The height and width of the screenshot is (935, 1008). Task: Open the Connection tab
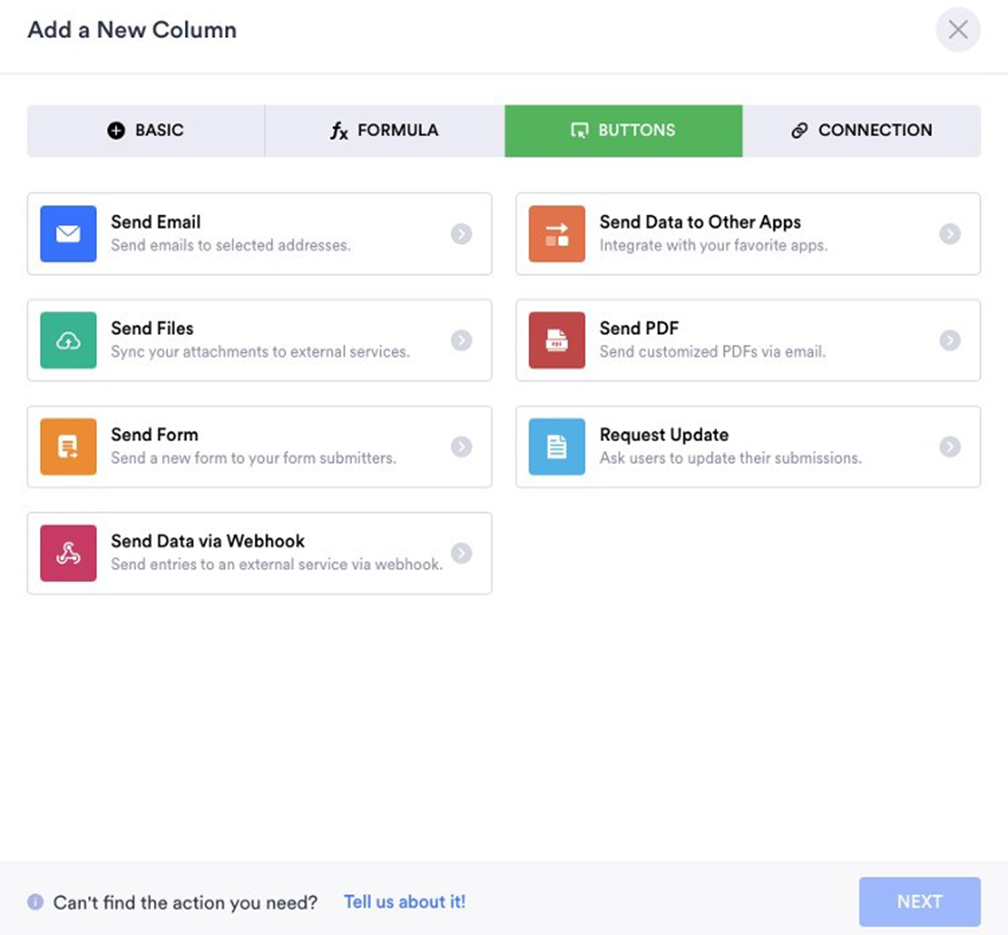click(x=861, y=130)
